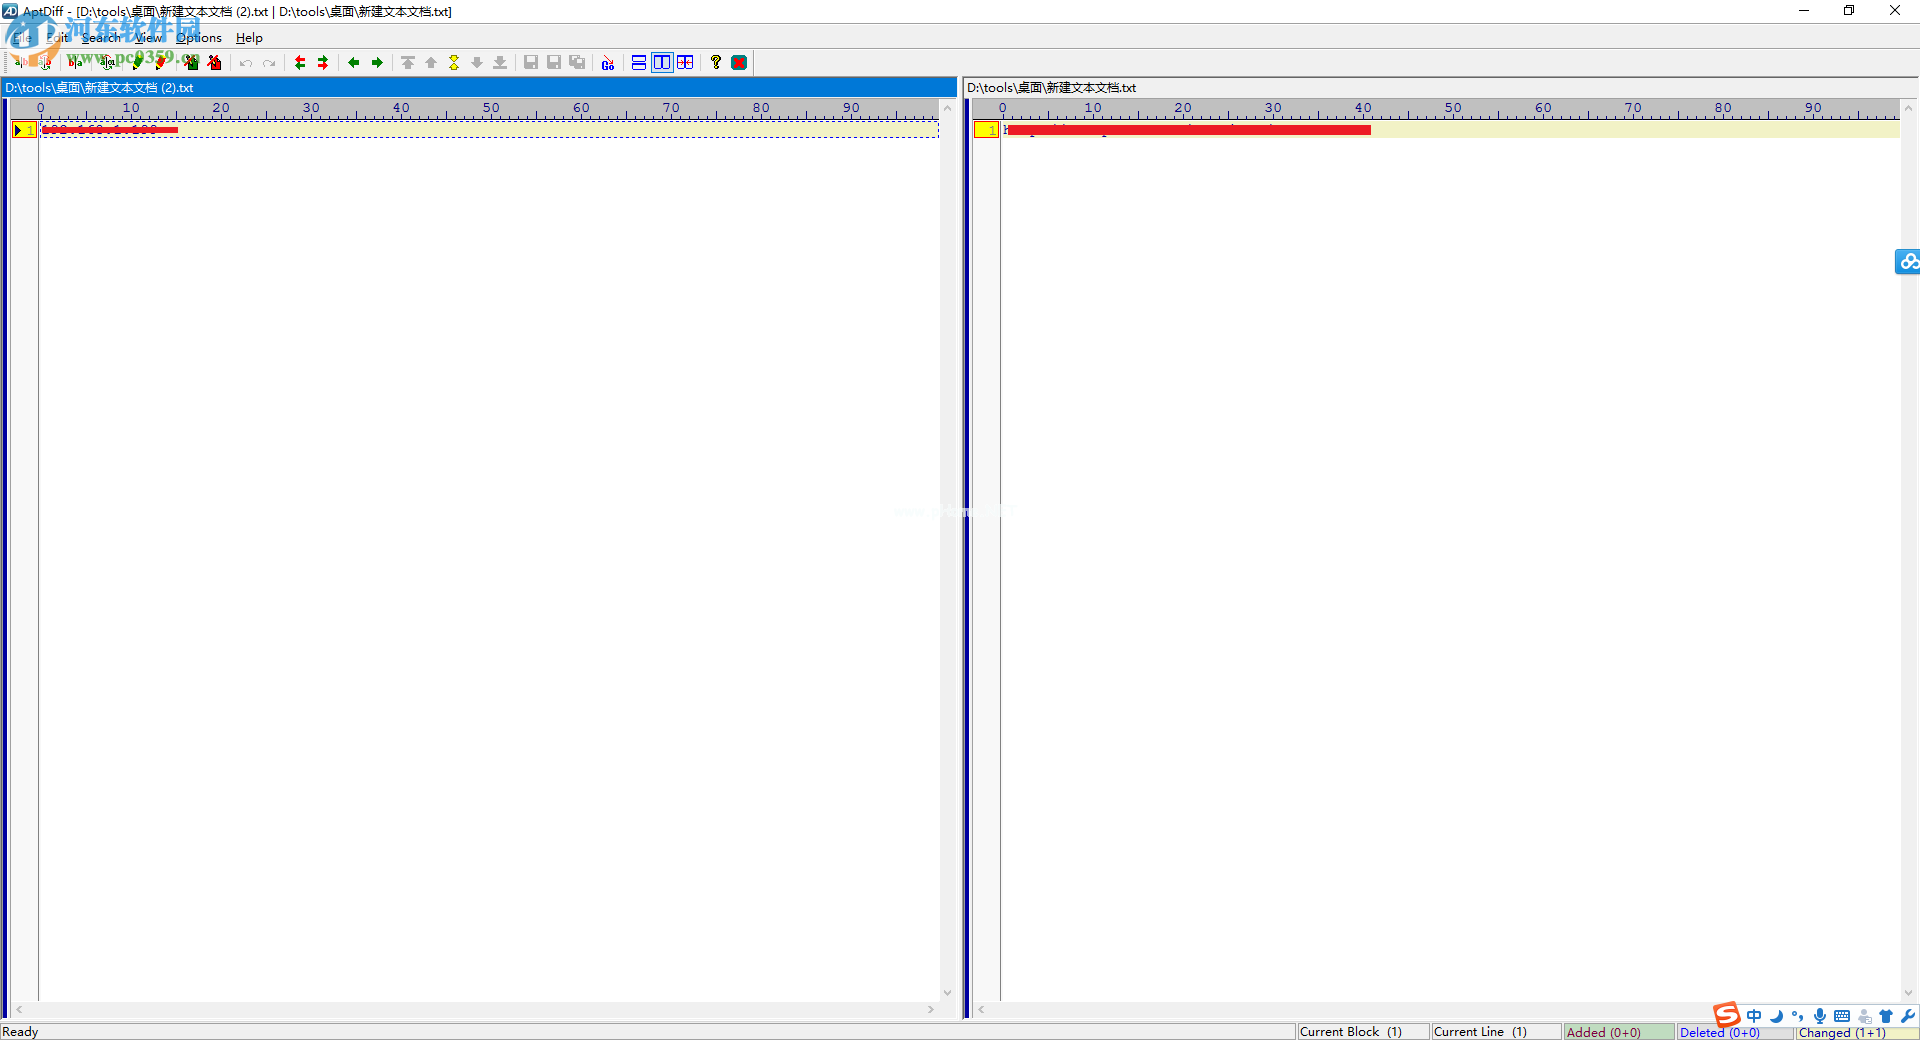Click the Current Line (1) status field

pos(1495,1032)
